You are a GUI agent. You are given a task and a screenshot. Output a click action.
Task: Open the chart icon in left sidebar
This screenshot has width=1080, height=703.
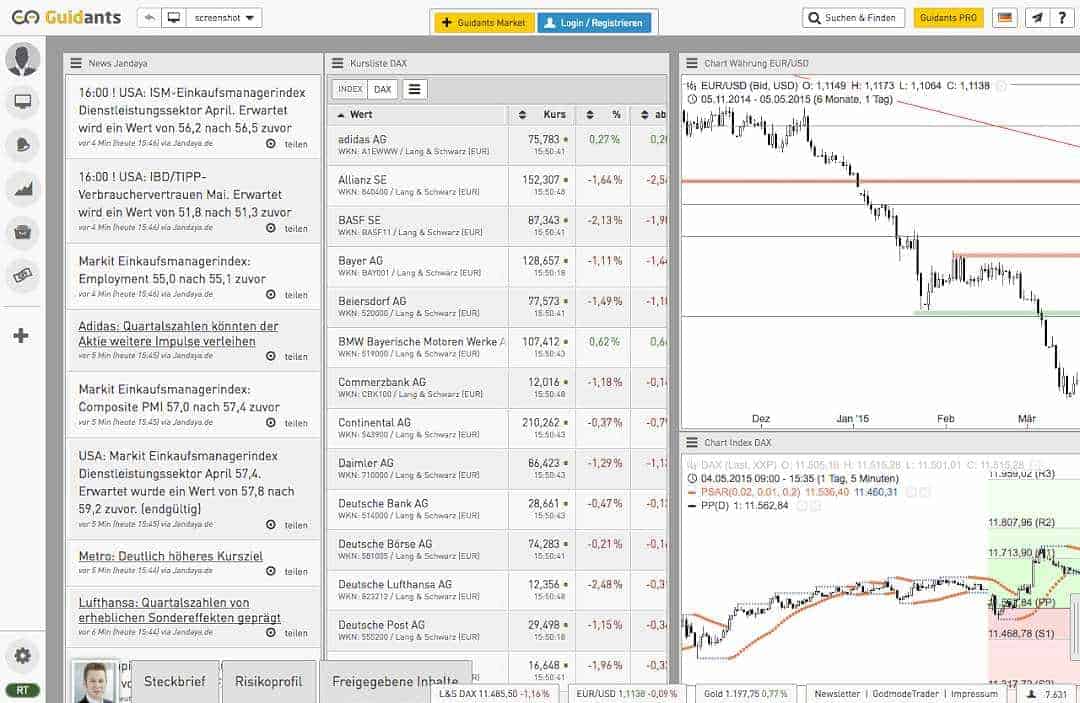(22, 188)
